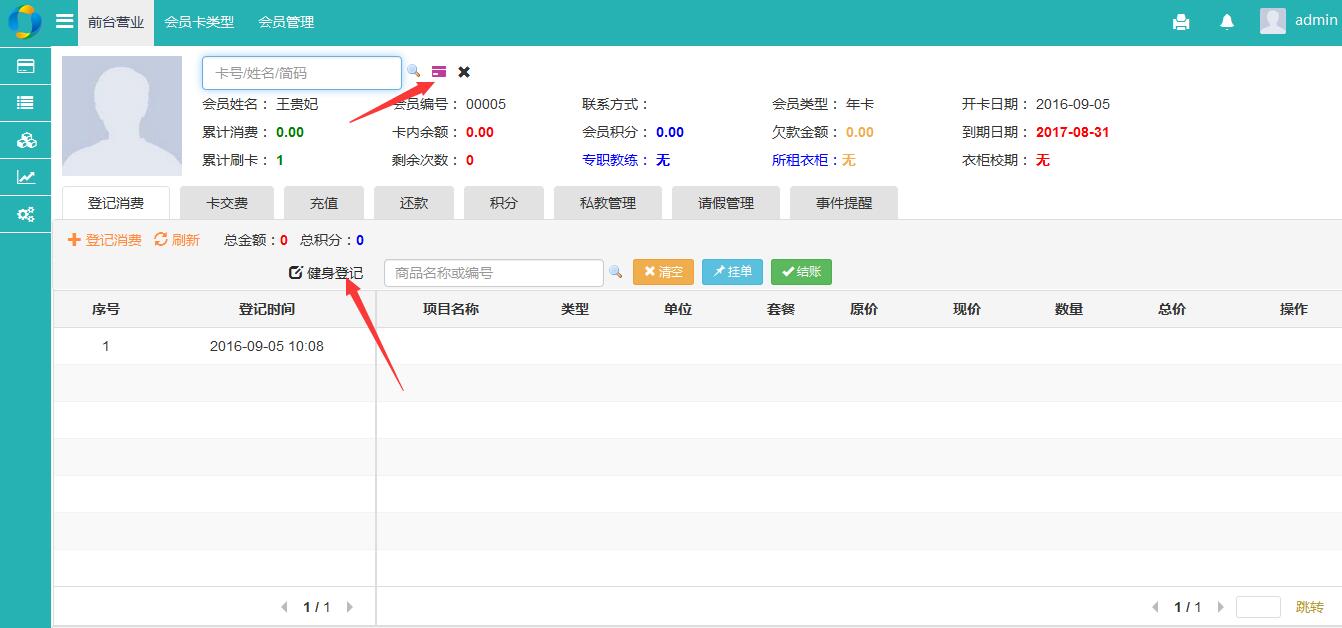Click the hamburger menu icon in header
This screenshot has width=1342, height=628.
click(x=64, y=21)
